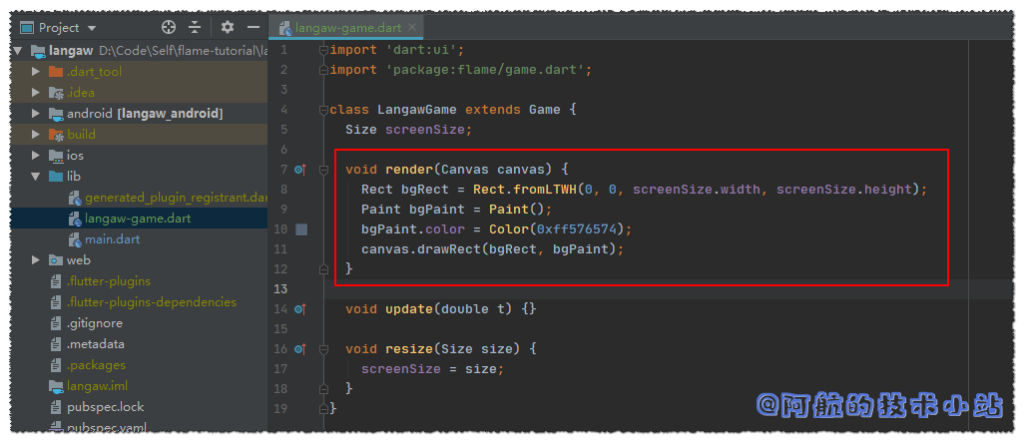Close the langaw-game.dart editor tab
This screenshot has width=1024, height=442.
click(412, 29)
